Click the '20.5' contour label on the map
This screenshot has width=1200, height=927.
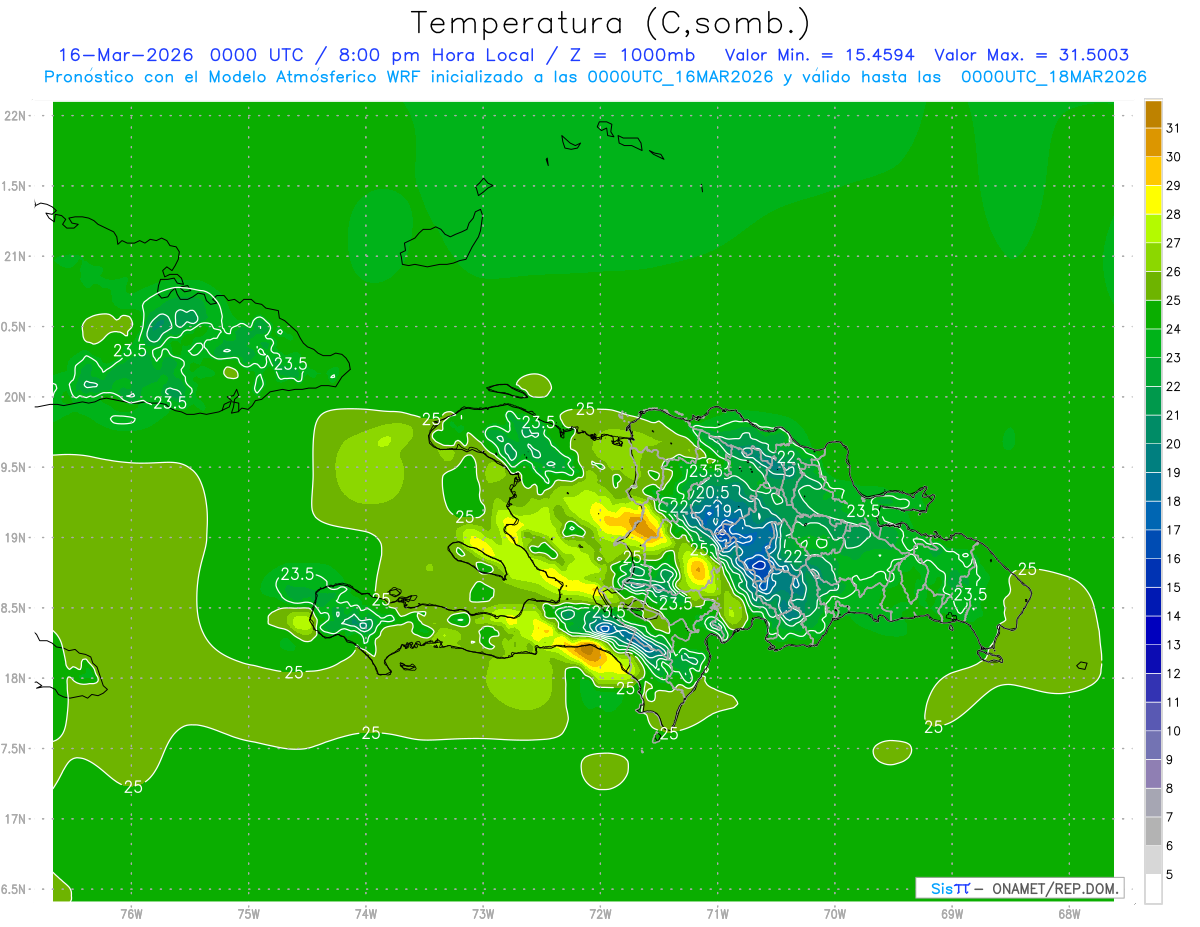tap(712, 493)
